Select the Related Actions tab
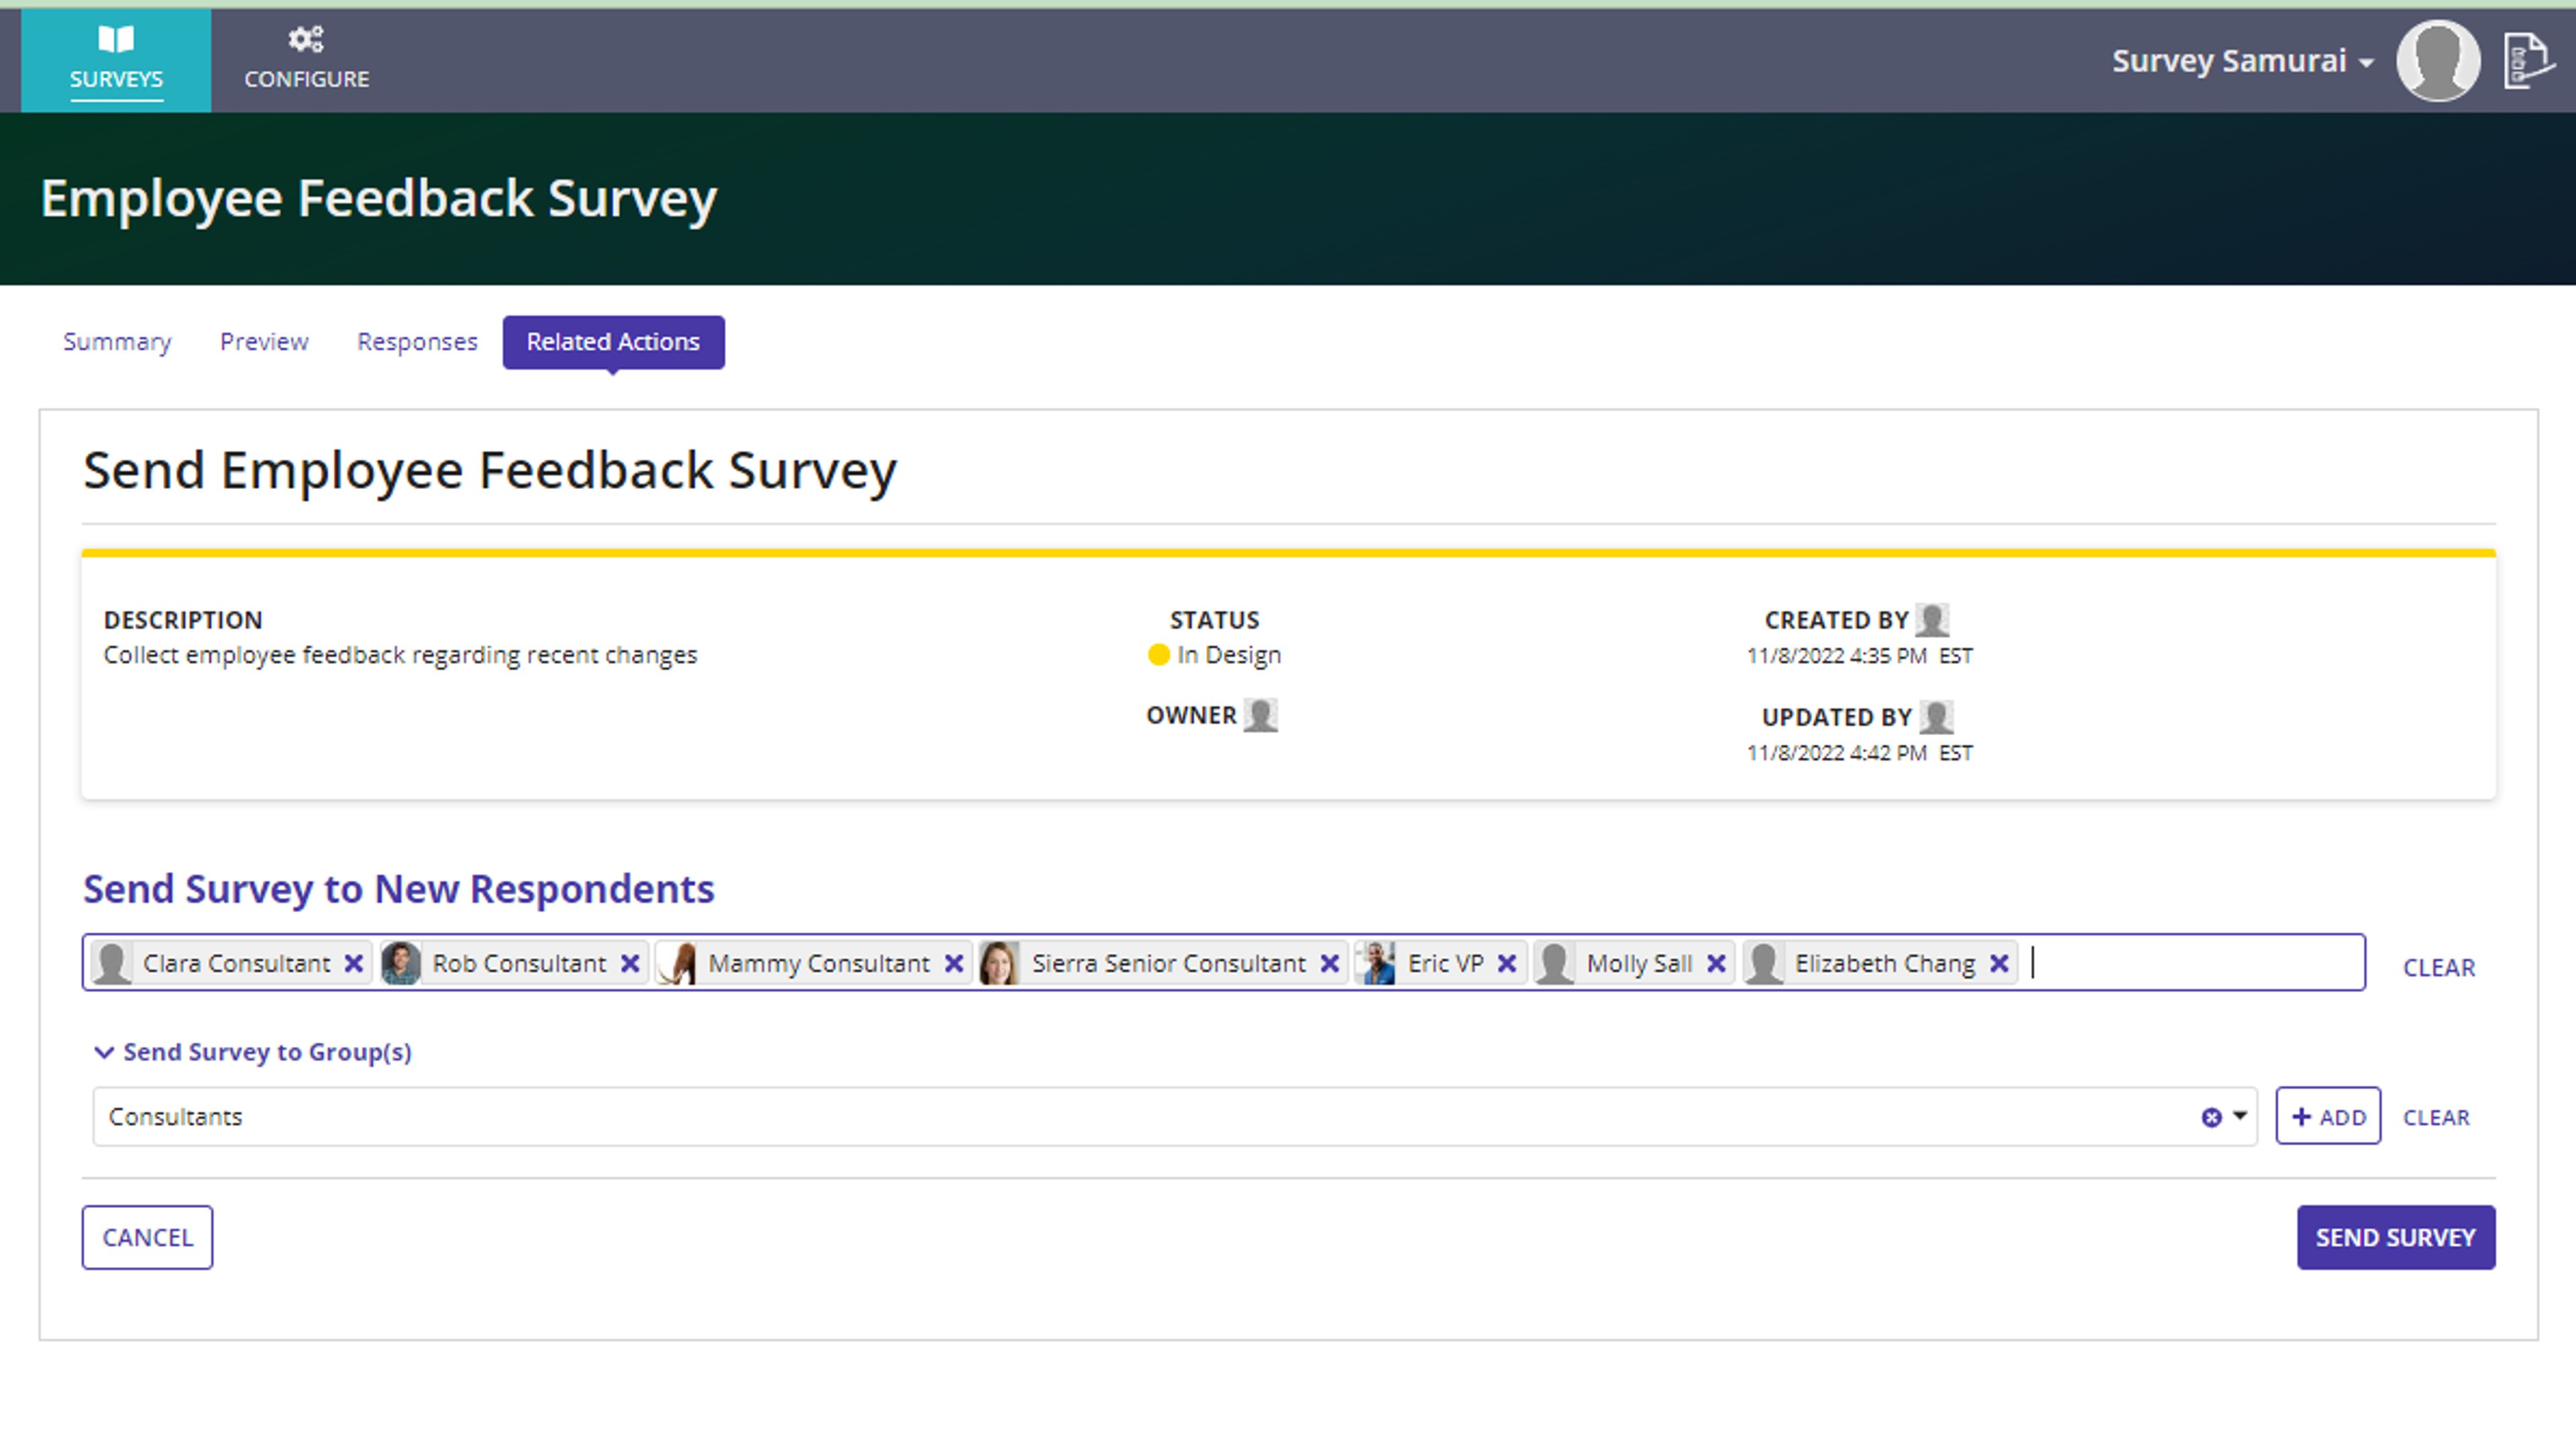Viewport: 2576px width, 1438px height. [613, 342]
